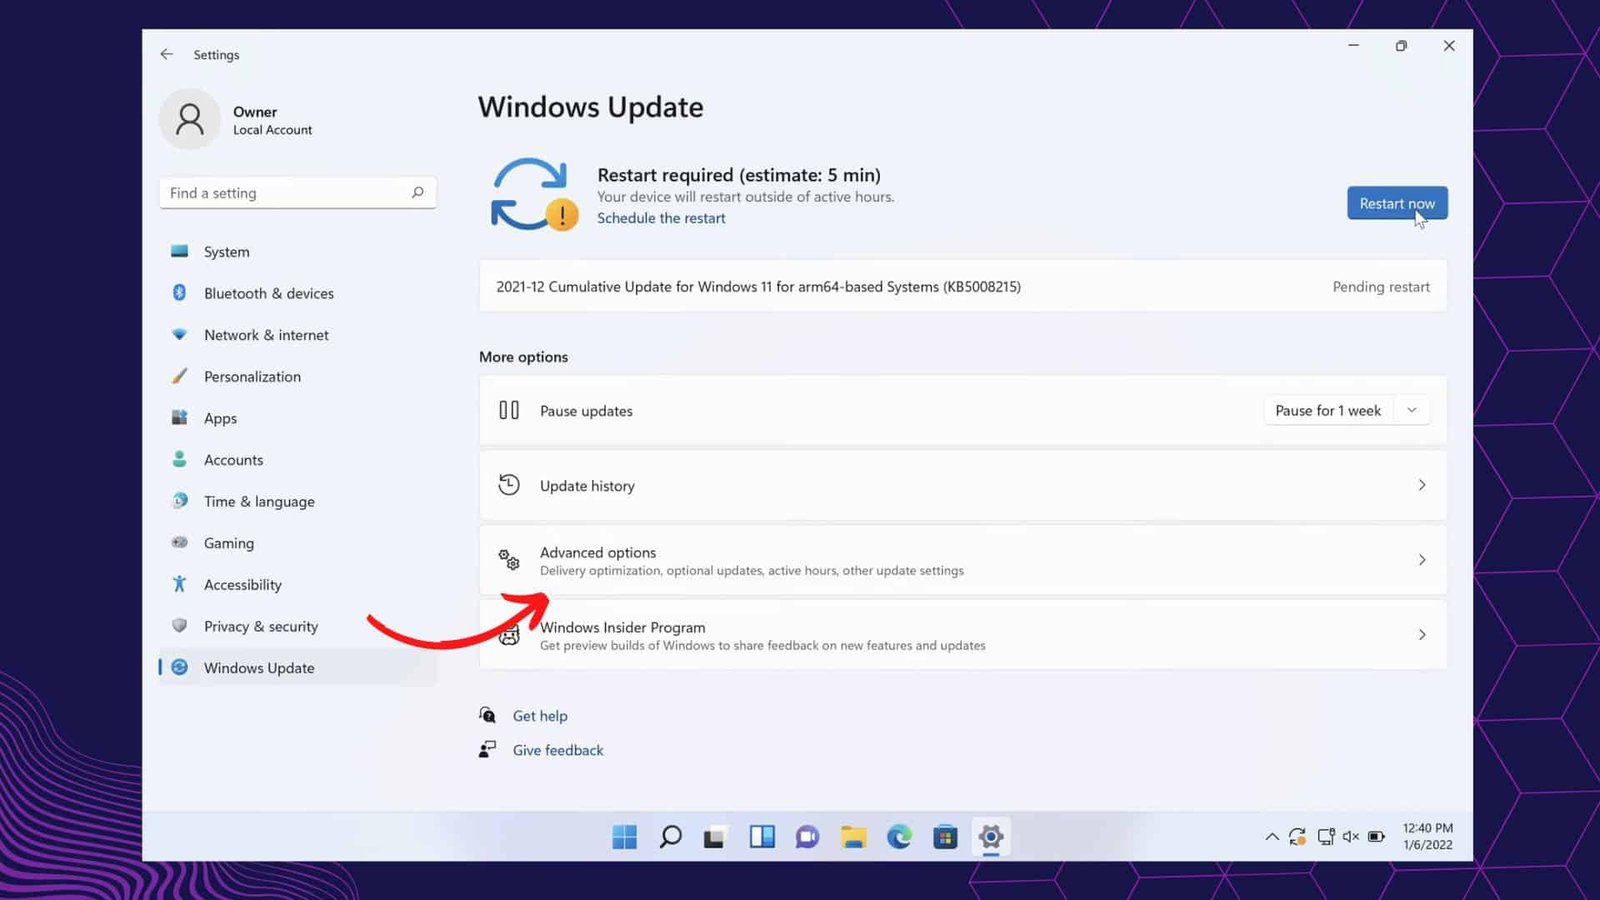1600x900 pixels.
Task: Open Bluetooth & devices menu item
Action: click(297, 293)
